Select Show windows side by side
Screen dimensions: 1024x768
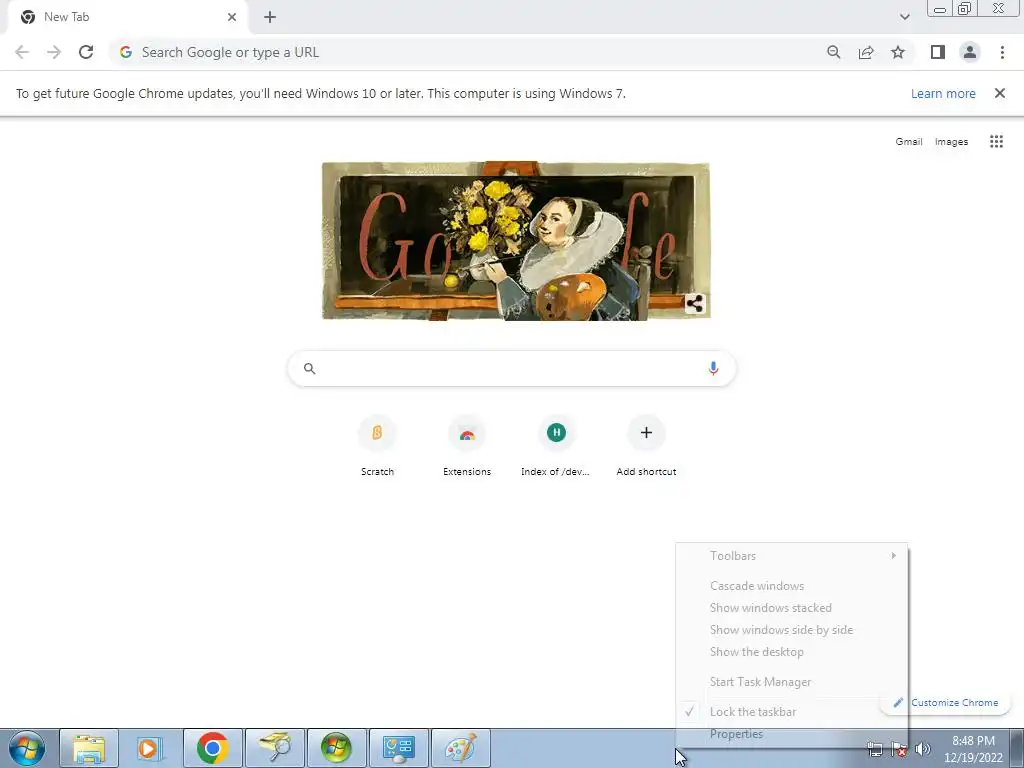pyautogui.click(x=792, y=630)
